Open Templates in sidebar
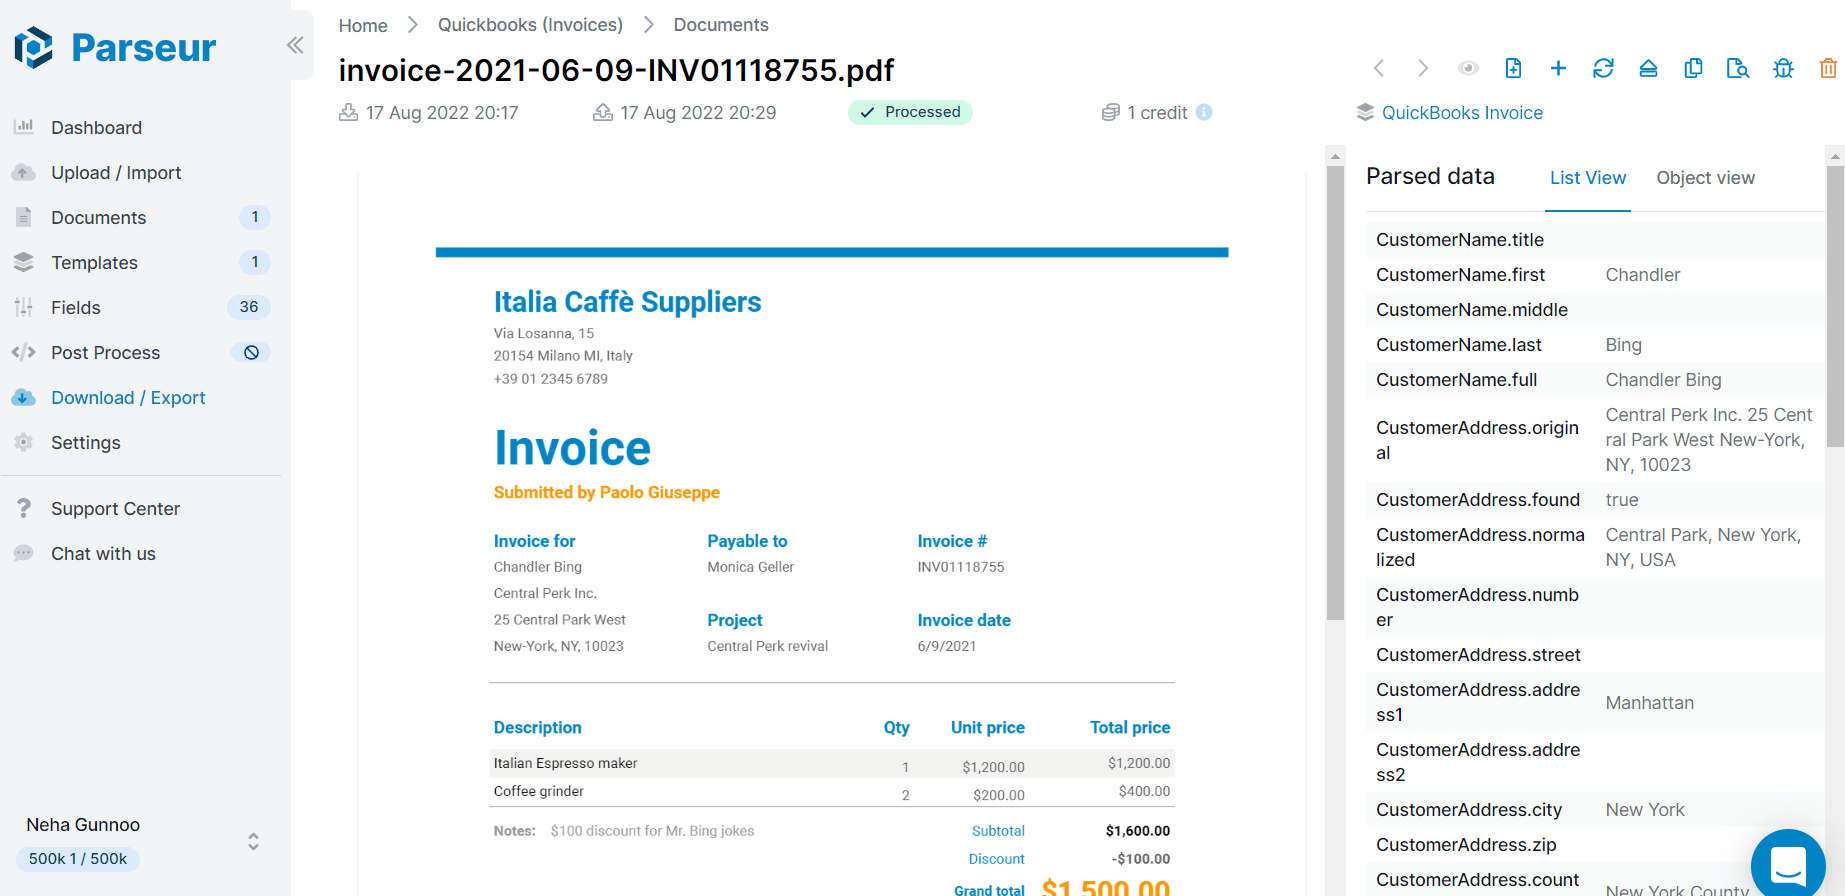Image resolution: width=1845 pixels, height=896 pixels. click(x=94, y=263)
